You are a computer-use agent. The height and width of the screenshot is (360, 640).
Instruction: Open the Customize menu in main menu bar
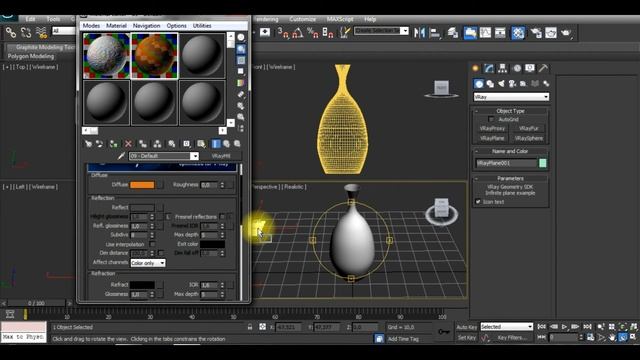pyautogui.click(x=302, y=19)
